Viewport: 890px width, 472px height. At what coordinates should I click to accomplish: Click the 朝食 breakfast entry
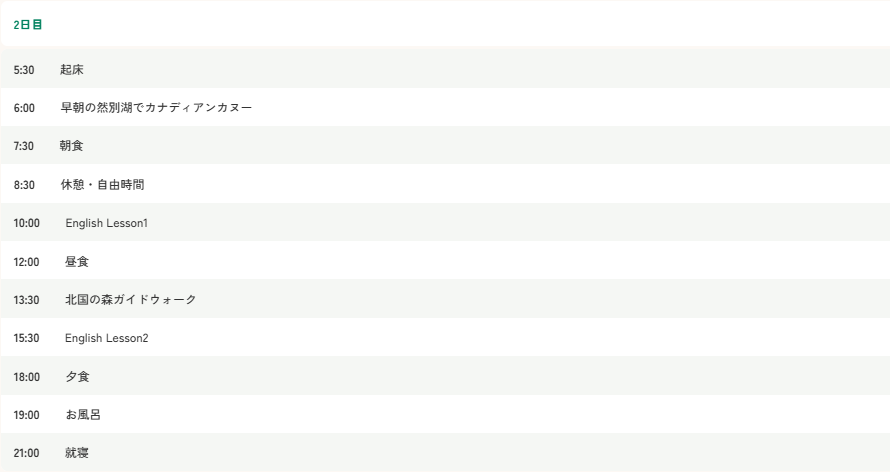[x=71, y=146]
